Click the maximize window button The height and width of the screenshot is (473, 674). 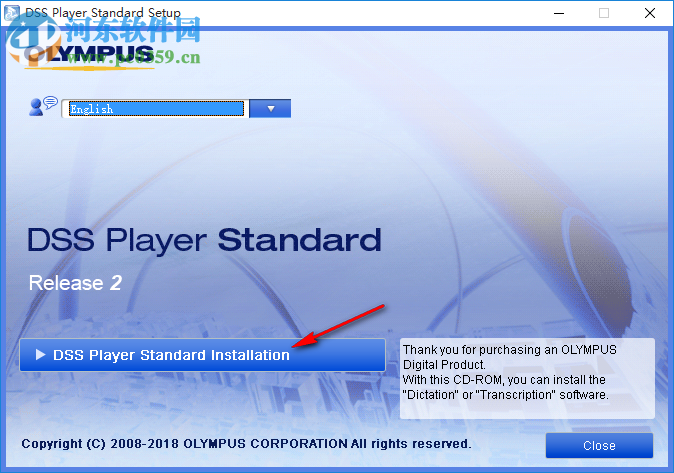coord(604,13)
